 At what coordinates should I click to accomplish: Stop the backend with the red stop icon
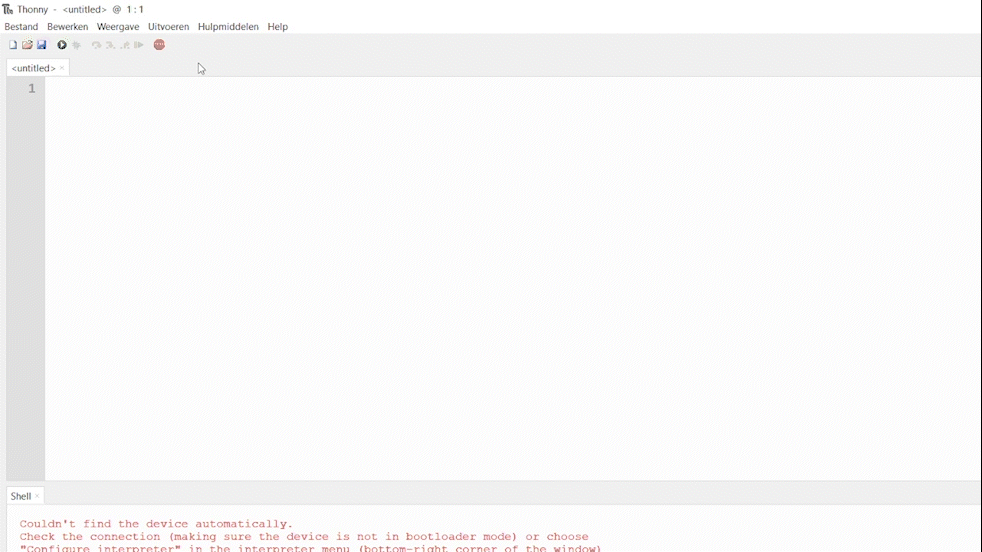click(160, 44)
